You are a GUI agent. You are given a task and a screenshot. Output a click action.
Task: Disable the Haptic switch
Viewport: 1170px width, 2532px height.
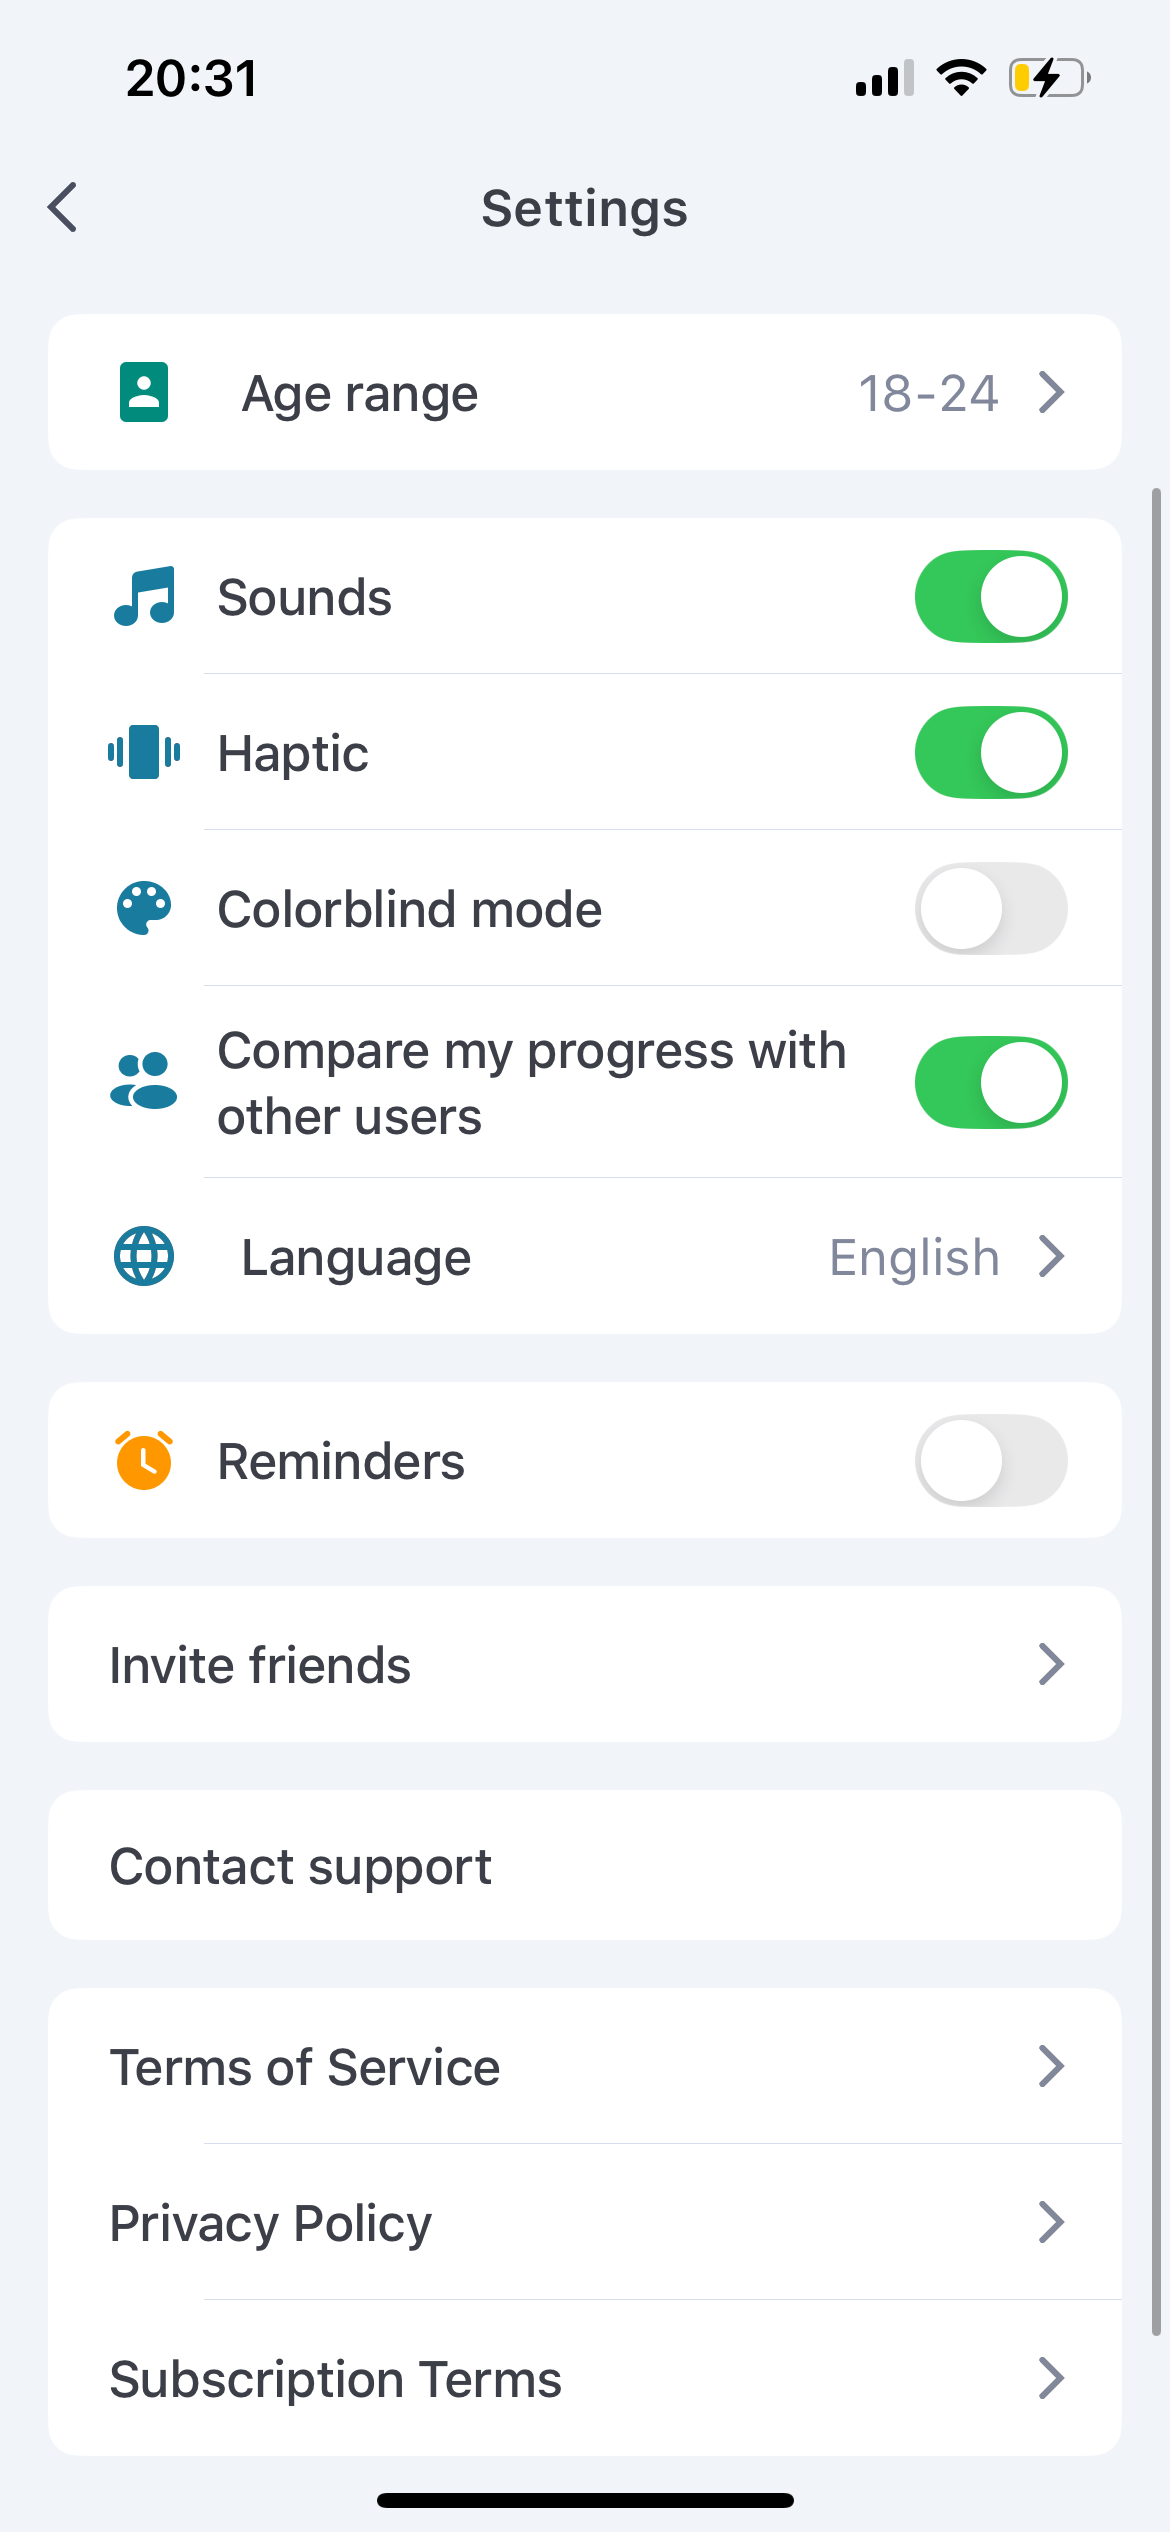tap(990, 752)
